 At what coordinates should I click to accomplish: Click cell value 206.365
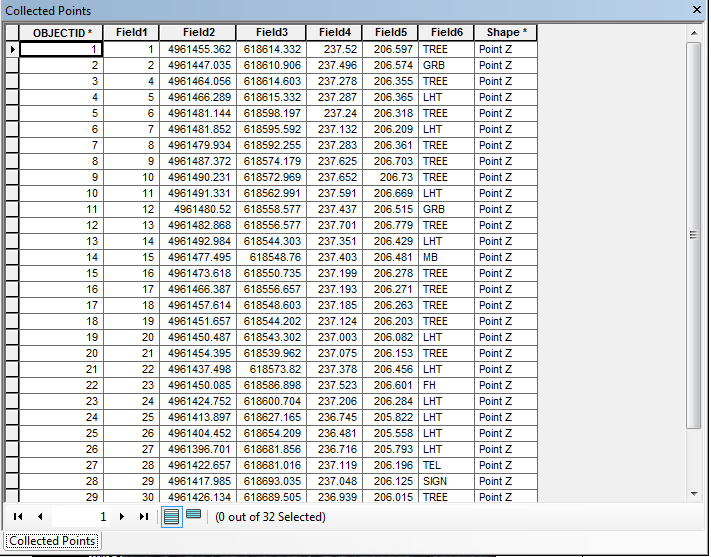point(390,97)
